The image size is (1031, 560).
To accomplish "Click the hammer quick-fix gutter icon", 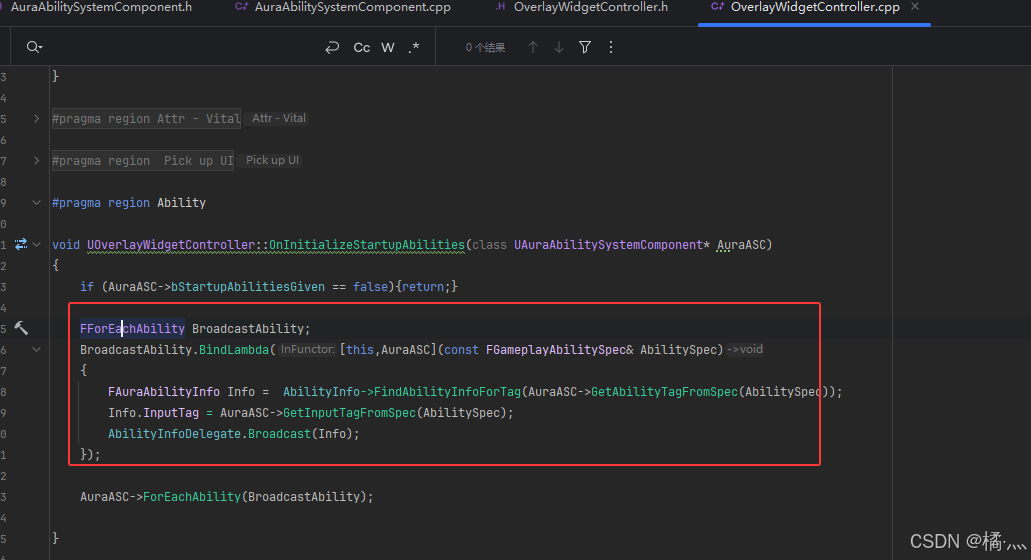I will pos(21,328).
